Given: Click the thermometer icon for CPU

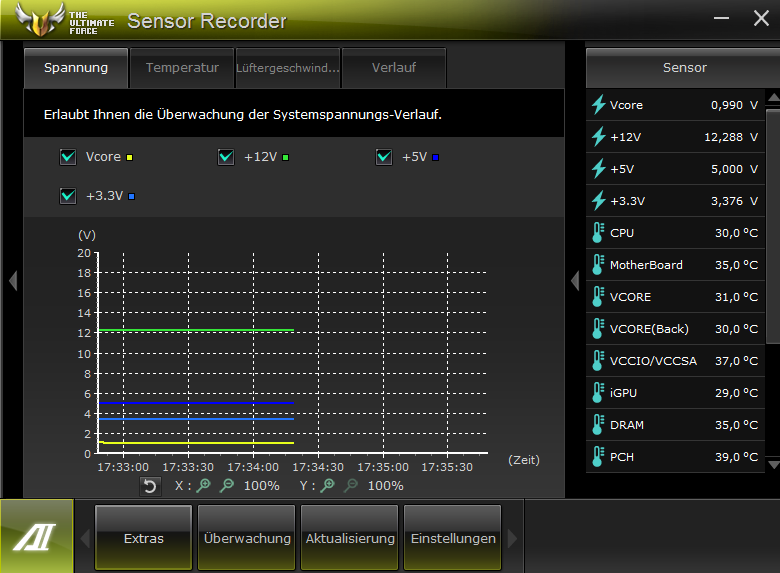Looking at the screenshot, I should (x=598, y=233).
